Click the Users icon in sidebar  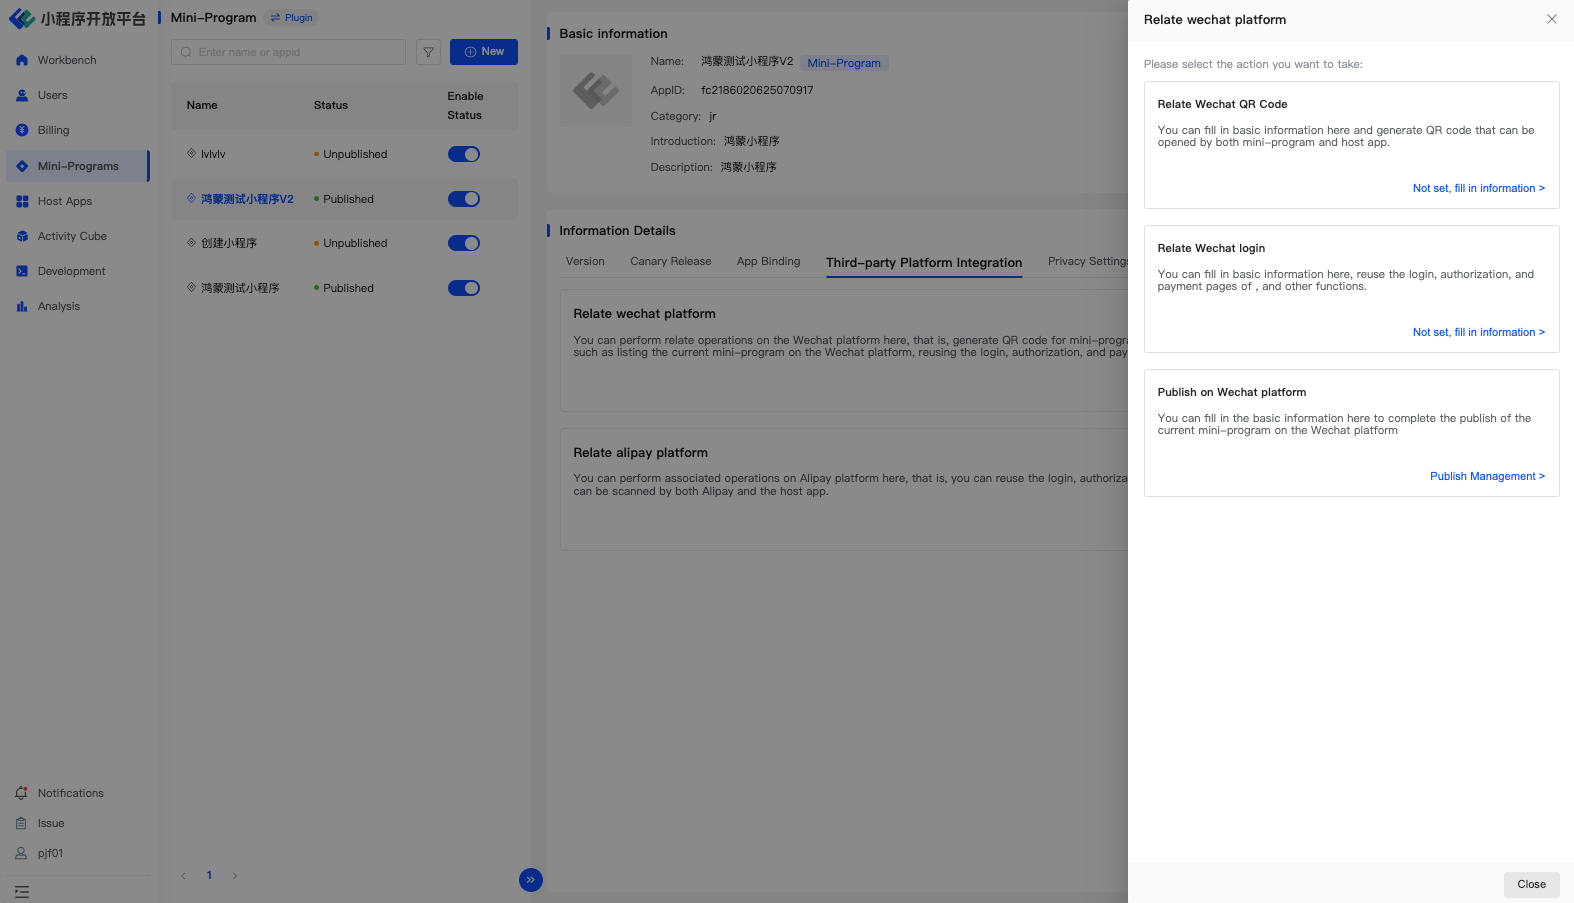[22, 95]
